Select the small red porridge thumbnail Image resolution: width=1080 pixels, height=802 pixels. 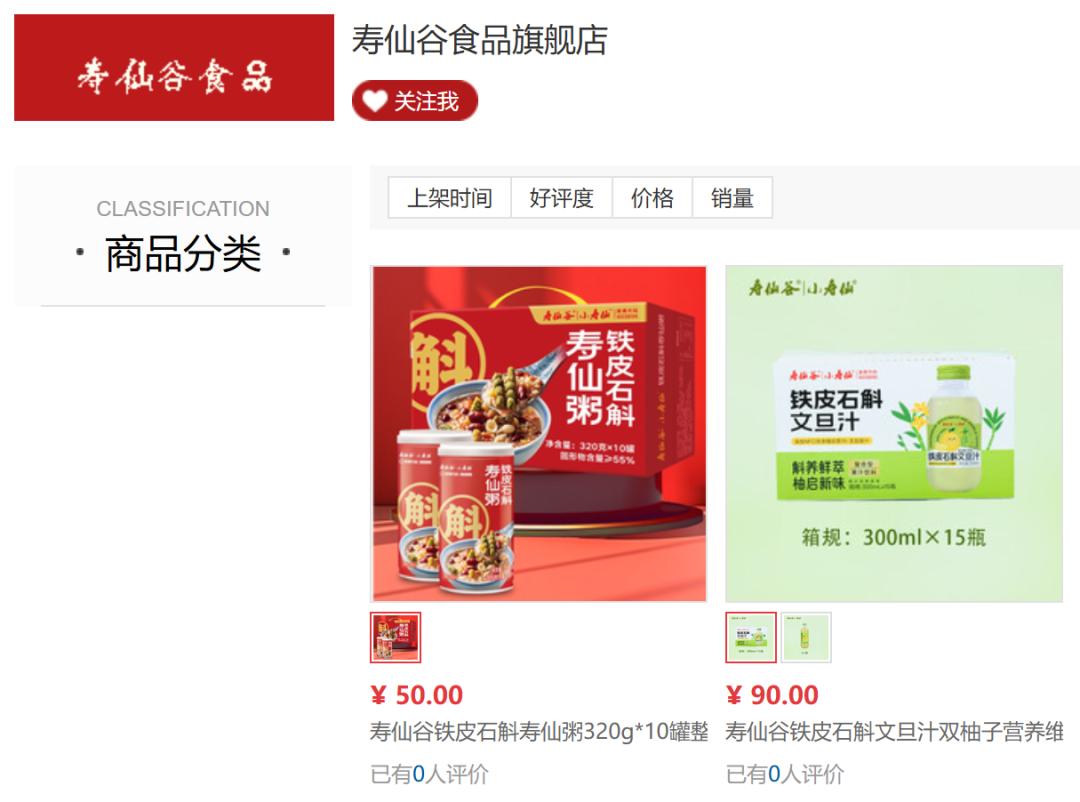[x=395, y=637]
